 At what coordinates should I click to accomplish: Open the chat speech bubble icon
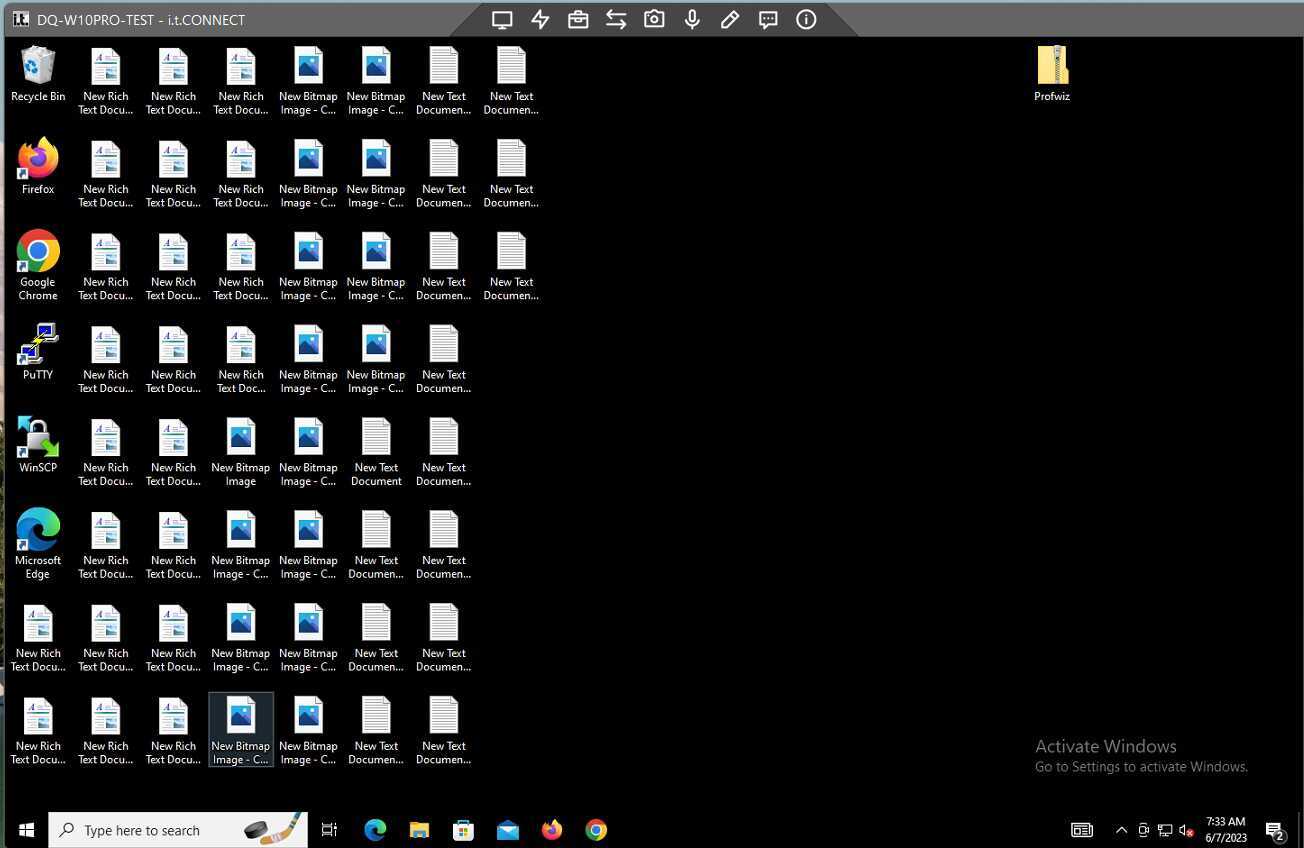[768, 20]
